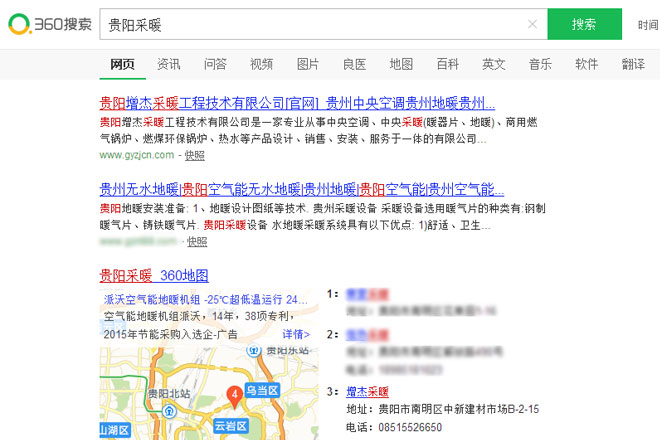Screen dimensions: 660x440
Task: Open the blurred map listing numbered 1
Action: pos(367,294)
